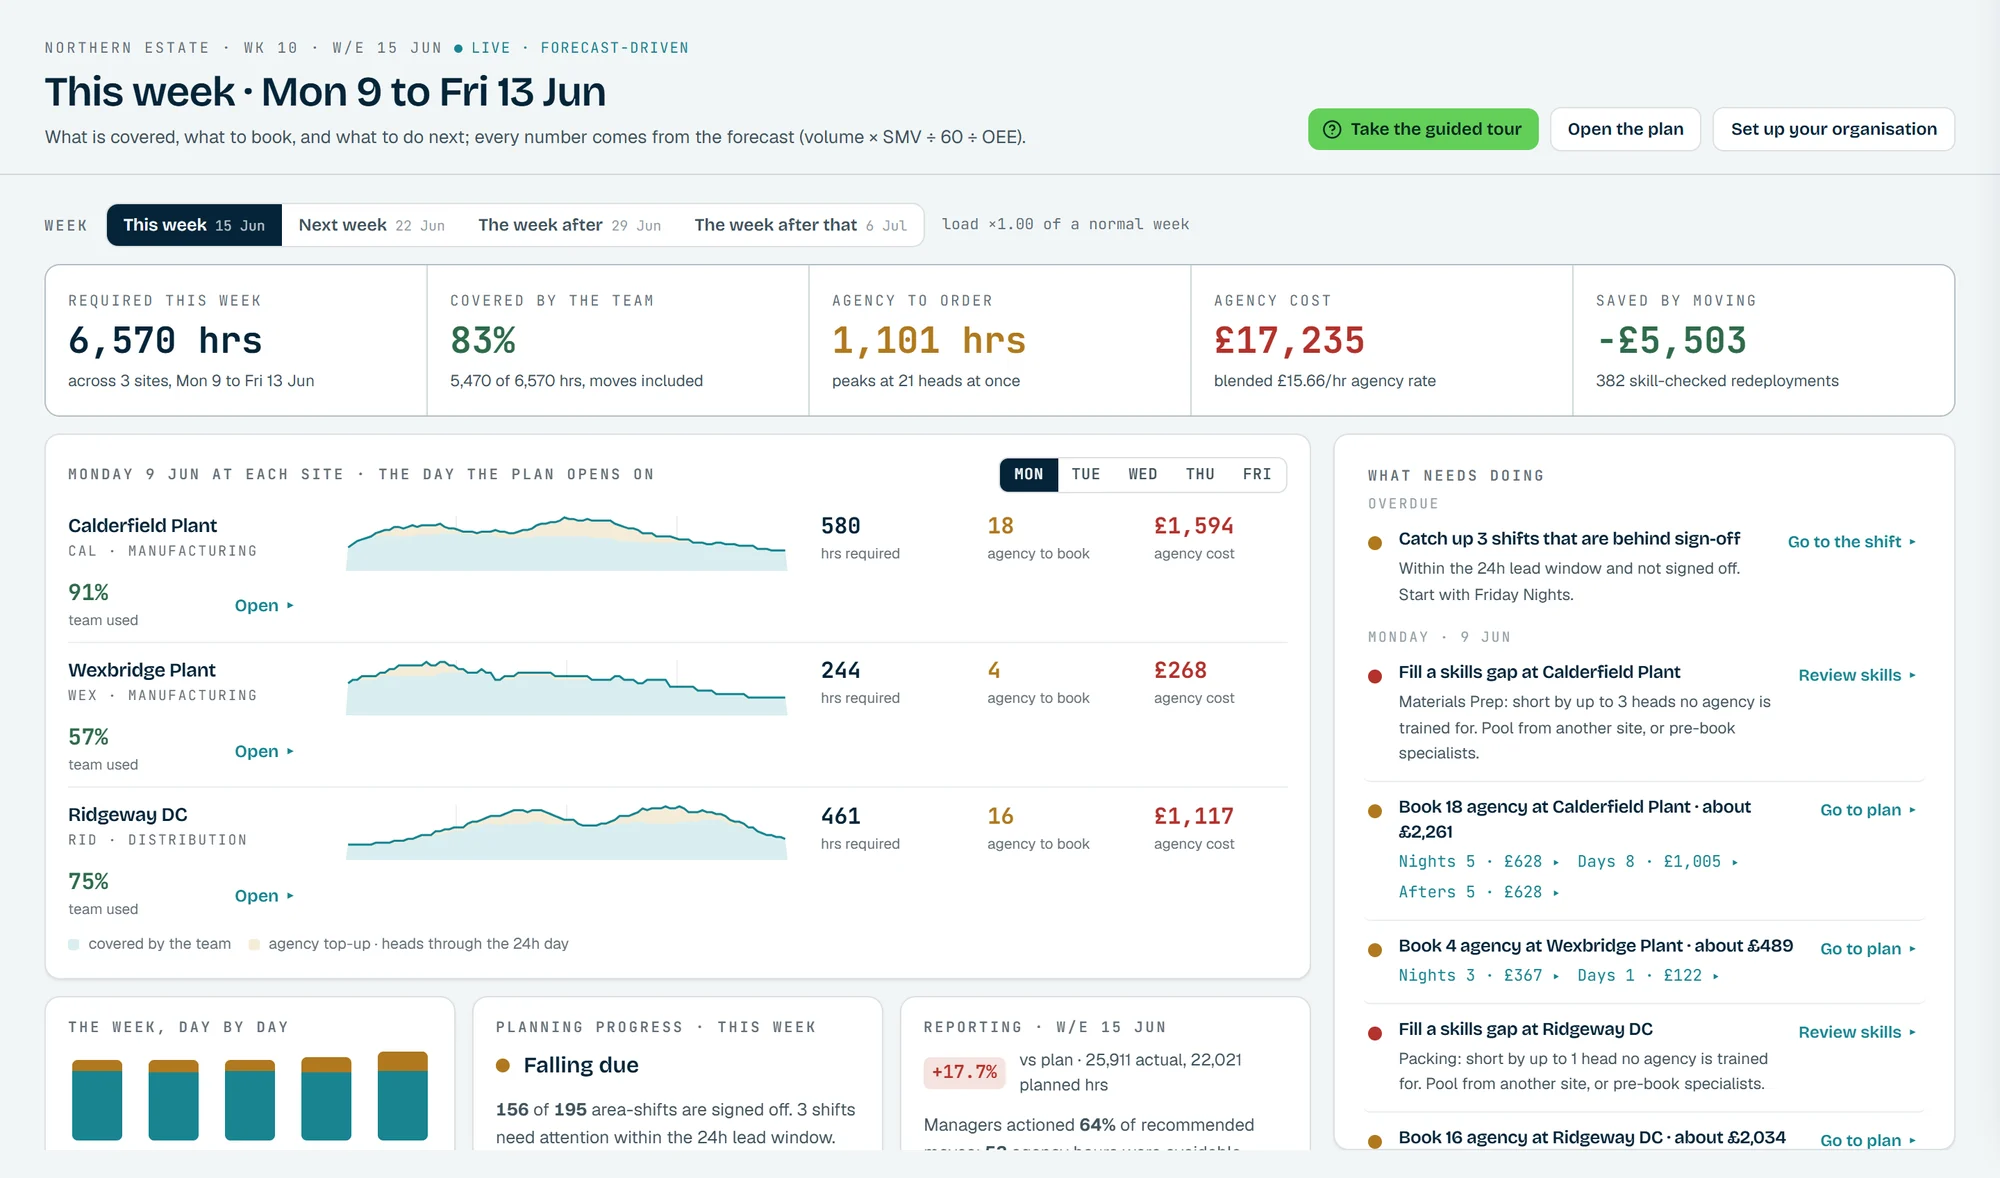Viewport: 2000px width, 1178px height.
Task: Click Ridgeway £1,117 agency cost
Action: coord(1193,816)
